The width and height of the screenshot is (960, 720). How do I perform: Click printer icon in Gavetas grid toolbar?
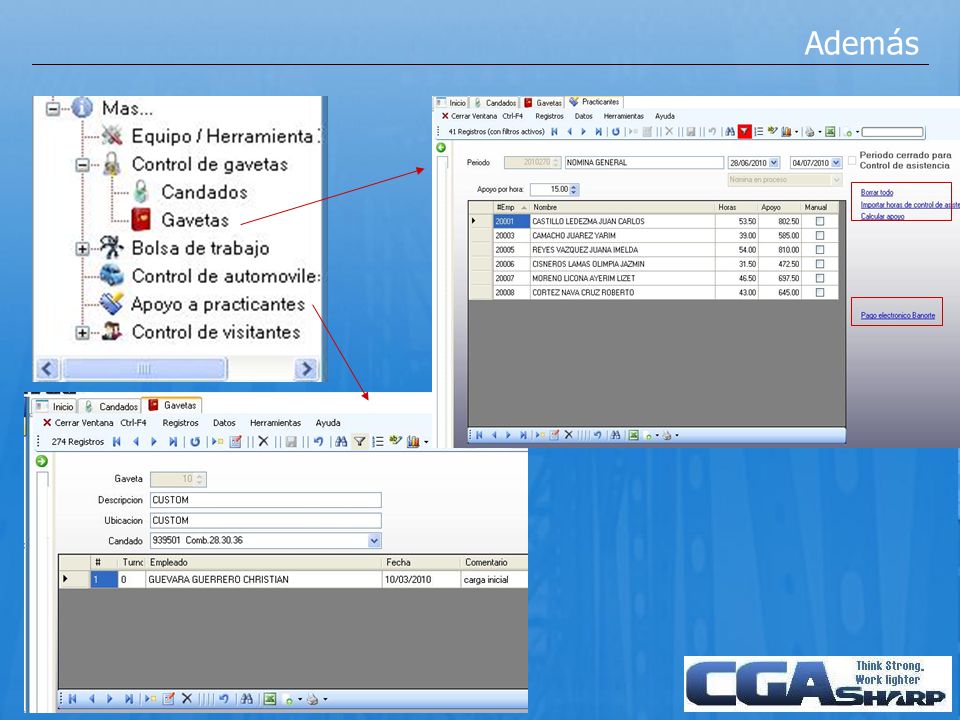(313, 699)
